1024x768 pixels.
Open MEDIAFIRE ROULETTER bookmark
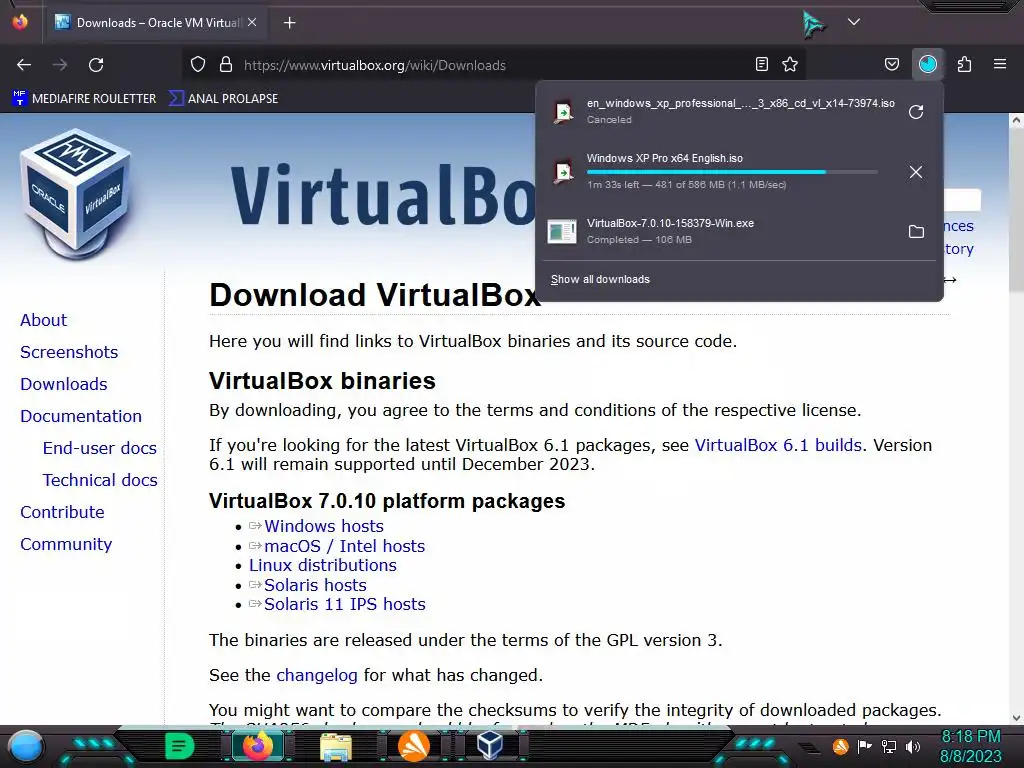[x=84, y=99]
